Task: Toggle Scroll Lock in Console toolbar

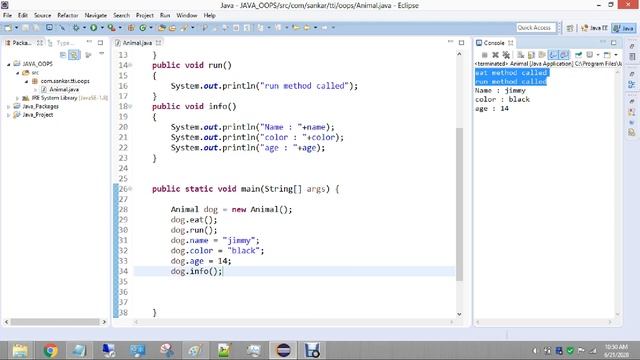Action: click(531, 55)
